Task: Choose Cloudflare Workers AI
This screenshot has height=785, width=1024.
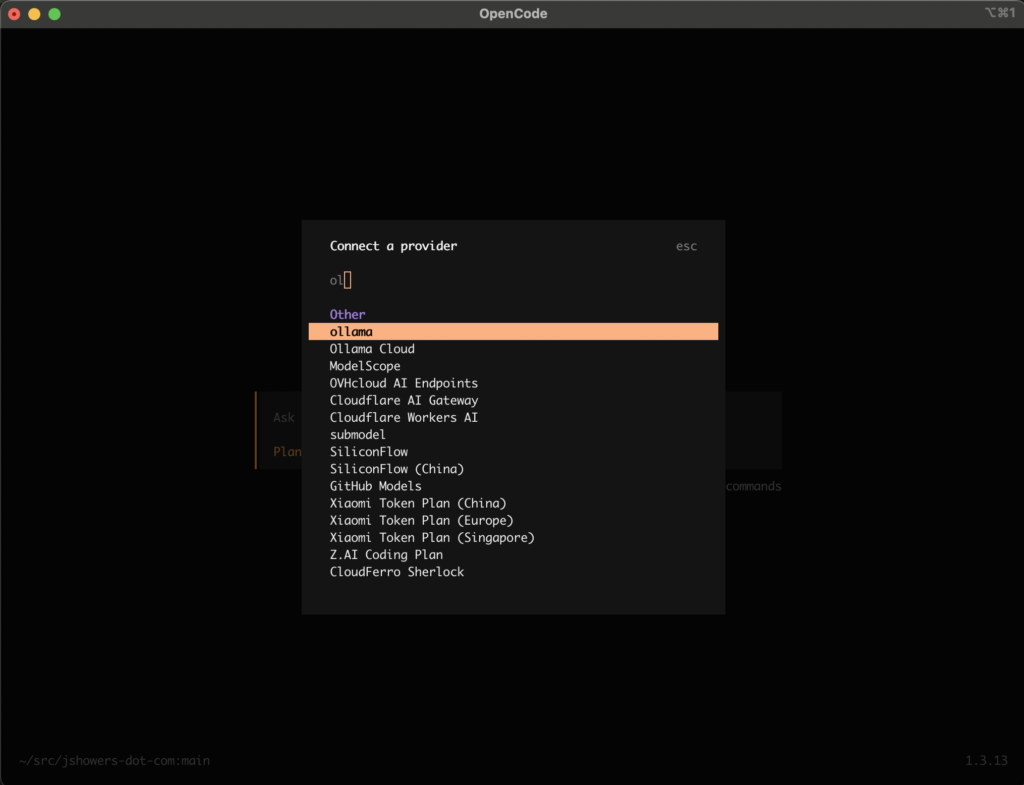Action: pyautogui.click(x=404, y=417)
